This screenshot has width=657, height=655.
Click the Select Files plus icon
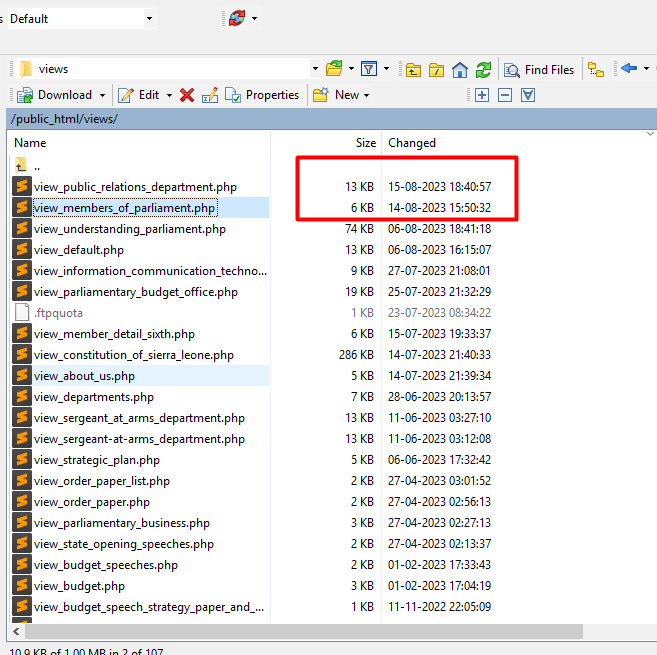[482, 95]
